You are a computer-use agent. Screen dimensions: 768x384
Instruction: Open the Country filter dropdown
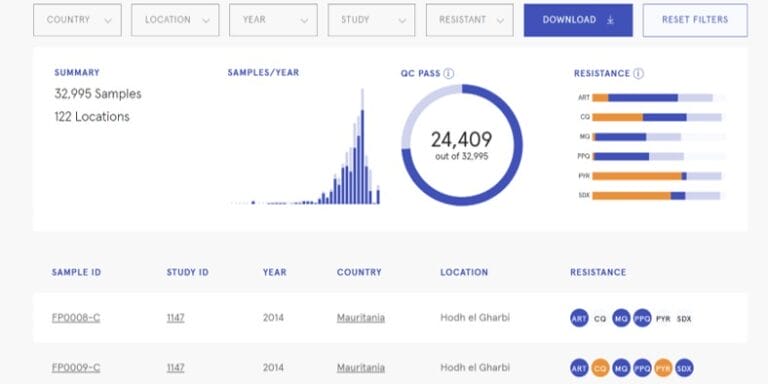pos(77,20)
